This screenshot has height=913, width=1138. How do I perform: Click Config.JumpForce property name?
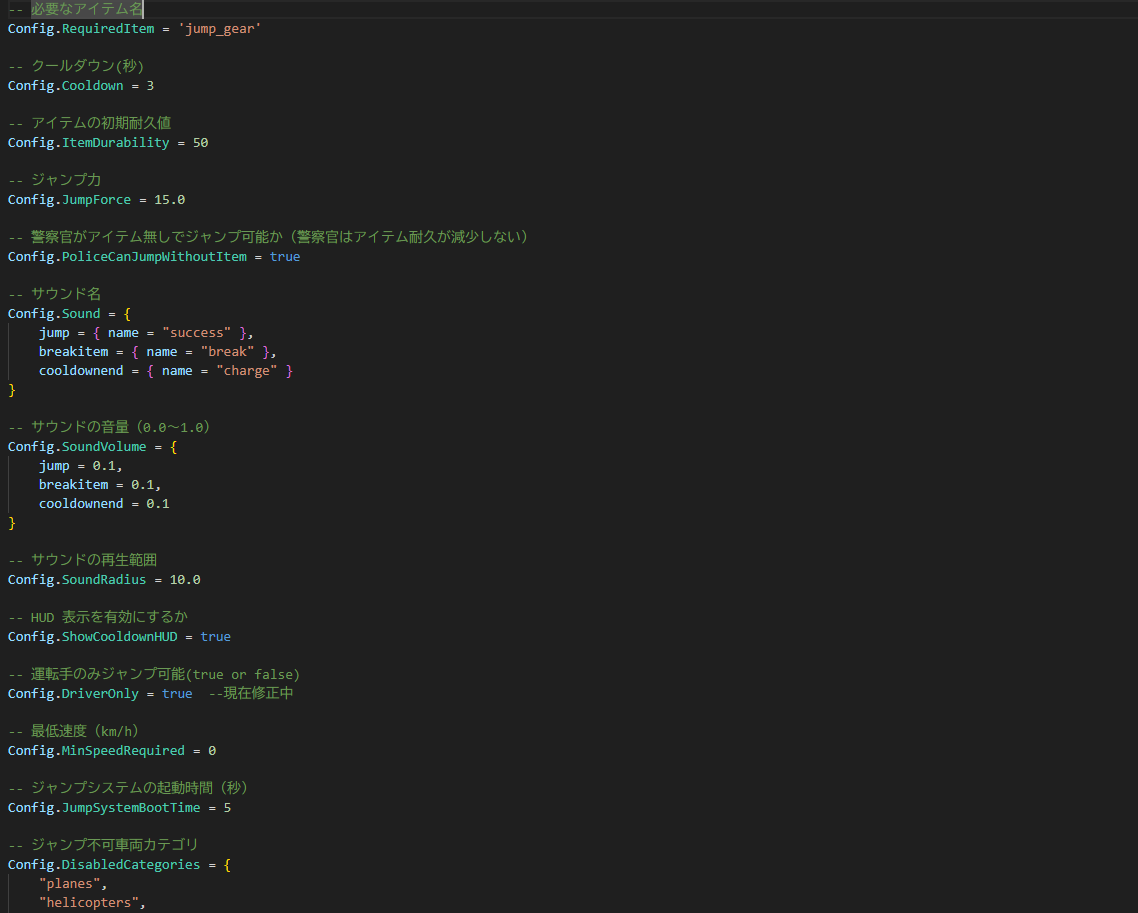click(70, 200)
